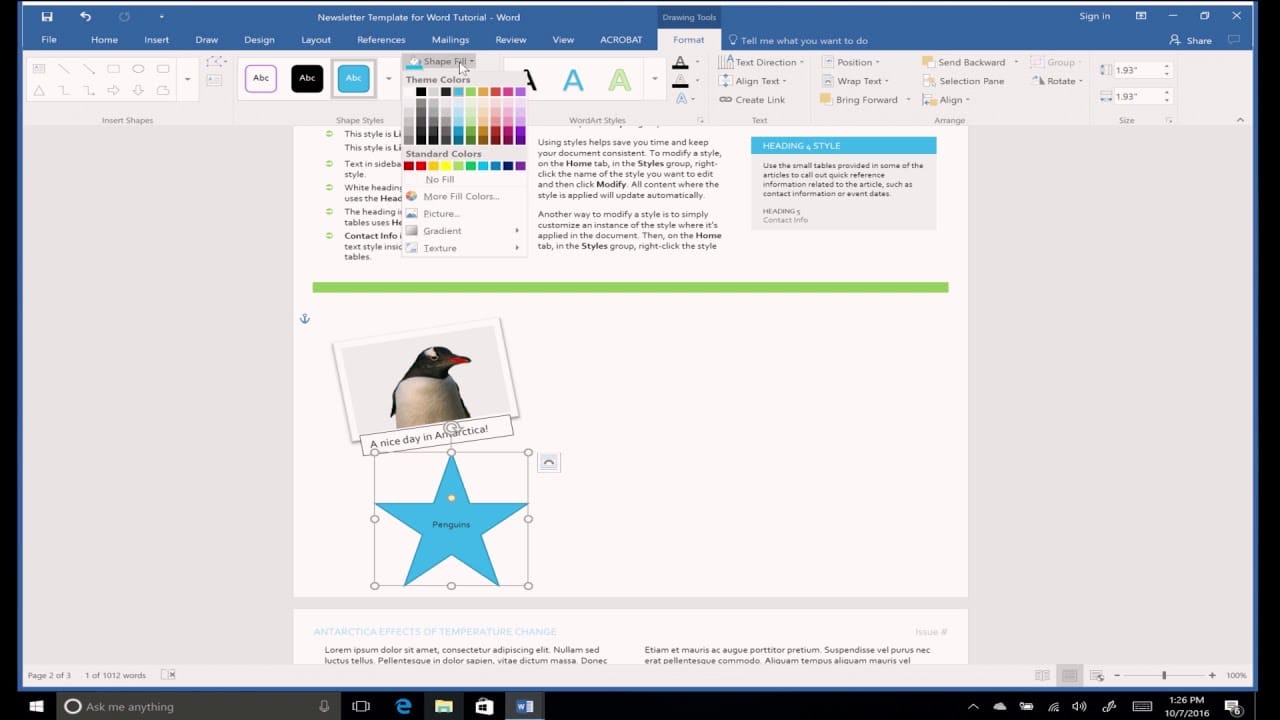This screenshot has width=1280, height=720.
Task: Apply the black Abc shape style
Action: tap(307, 78)
